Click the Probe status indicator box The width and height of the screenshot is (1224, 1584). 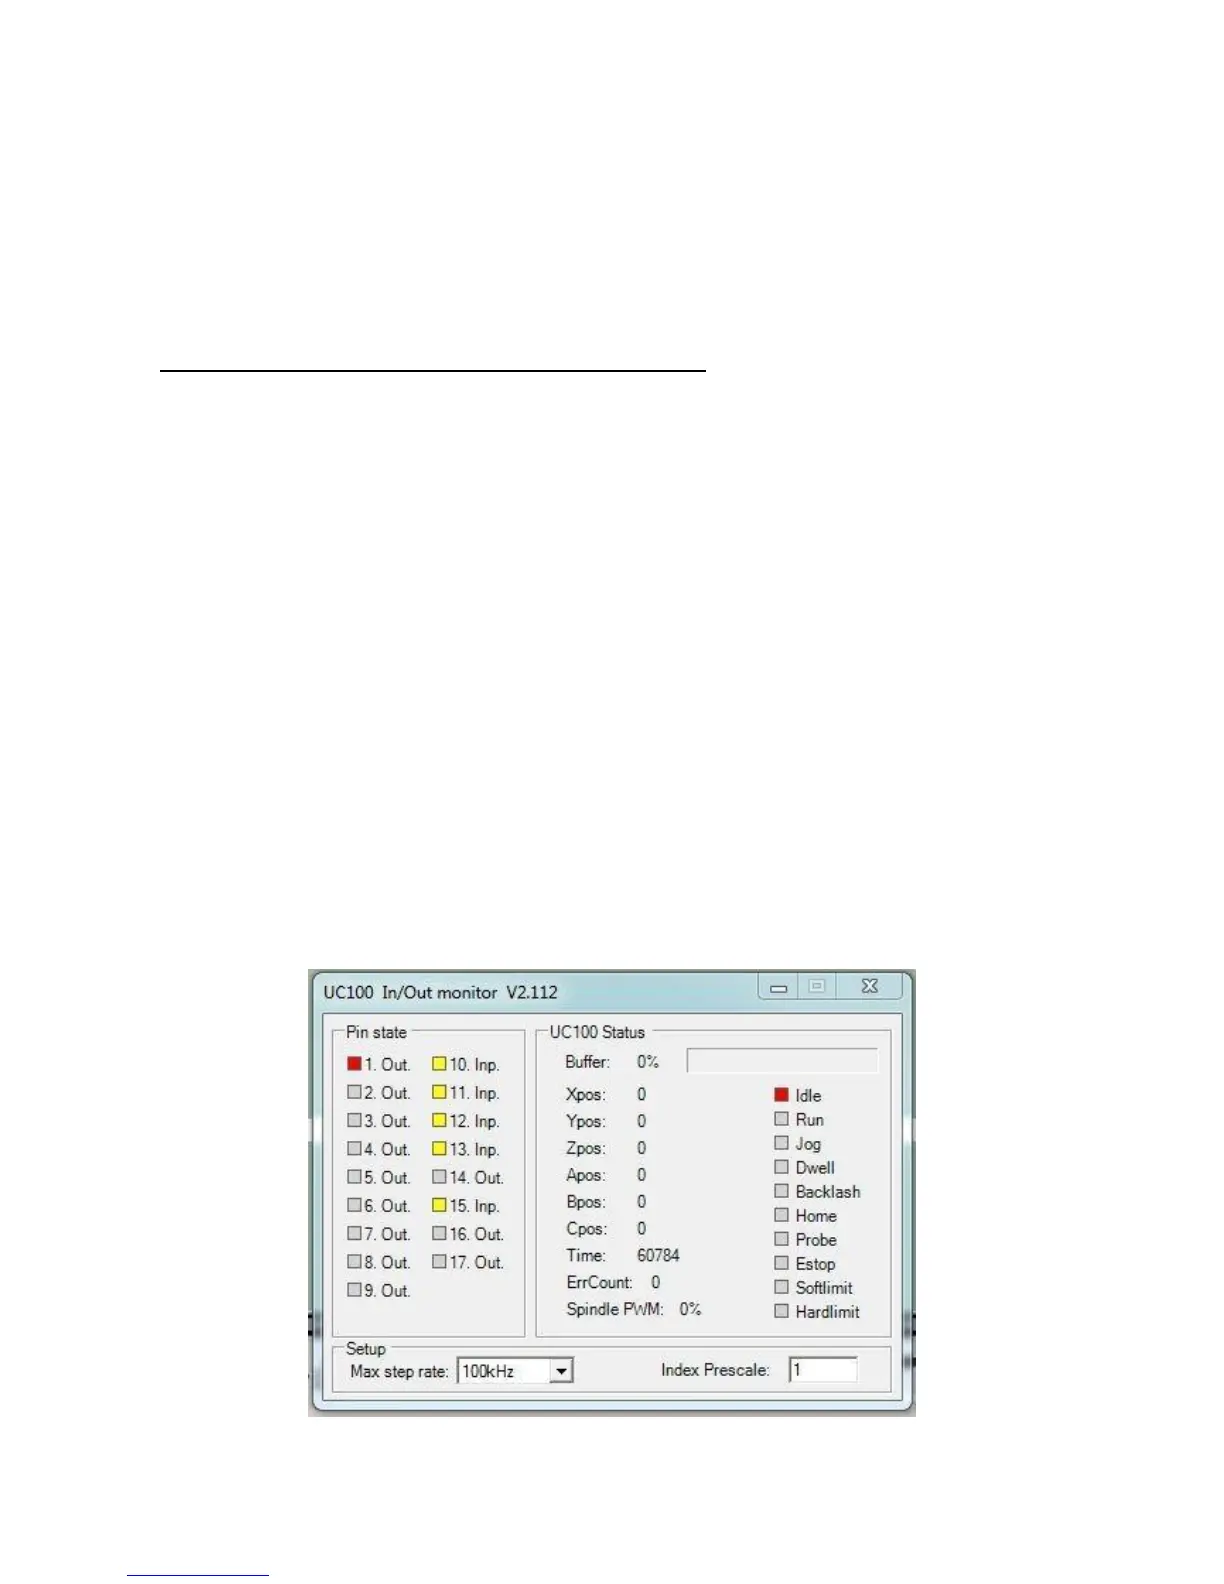[x=782, y=1238]
